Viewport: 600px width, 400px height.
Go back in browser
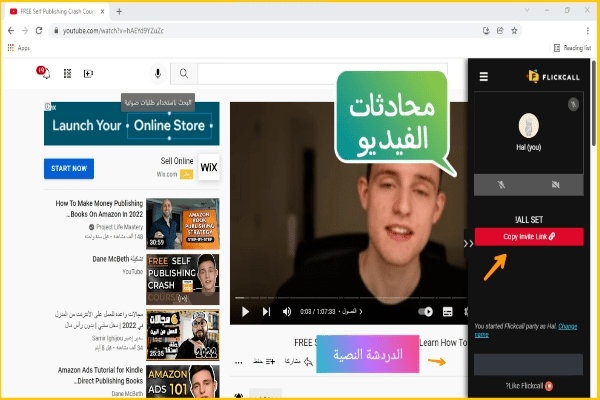pos(11,31)
